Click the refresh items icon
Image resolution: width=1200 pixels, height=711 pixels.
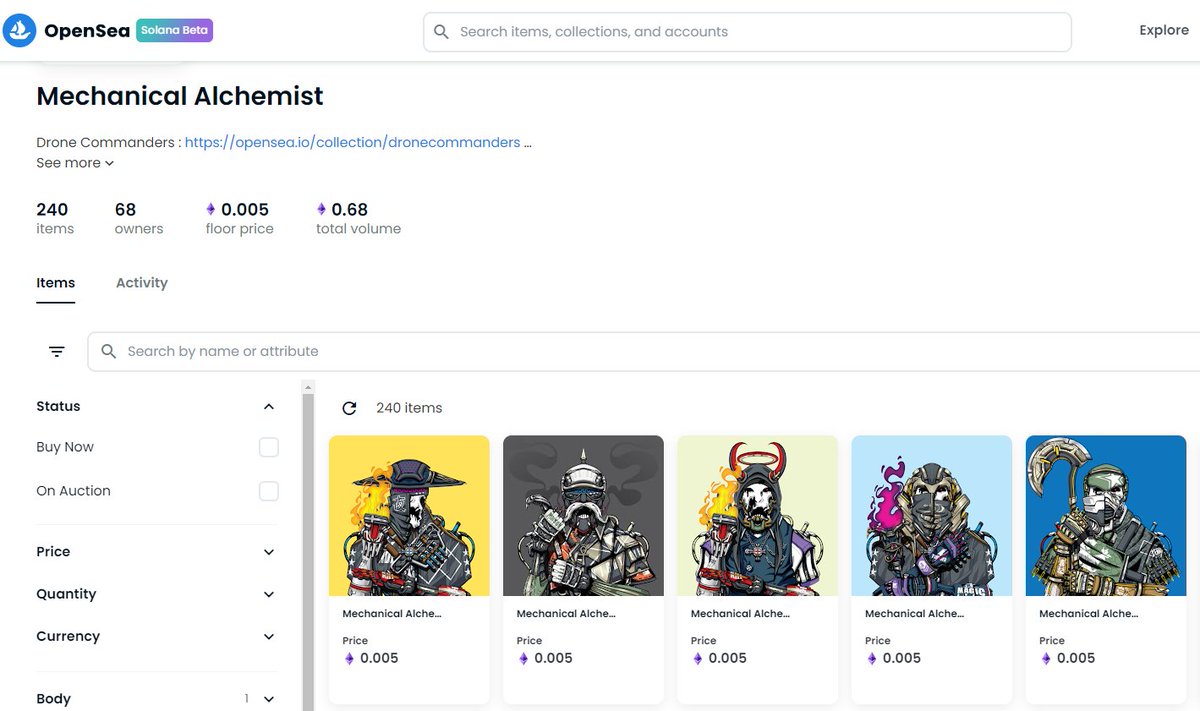pyautogui.click(x=349, y=408)
